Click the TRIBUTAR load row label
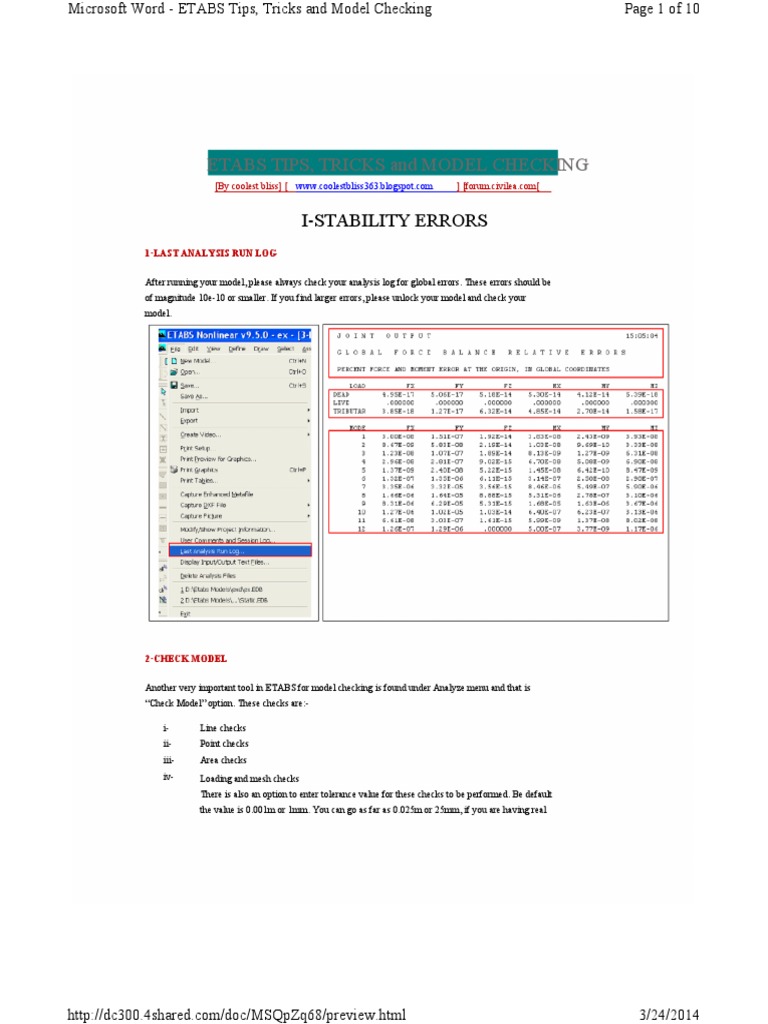This screenshot has height=1024, width=768. [349, 411]
